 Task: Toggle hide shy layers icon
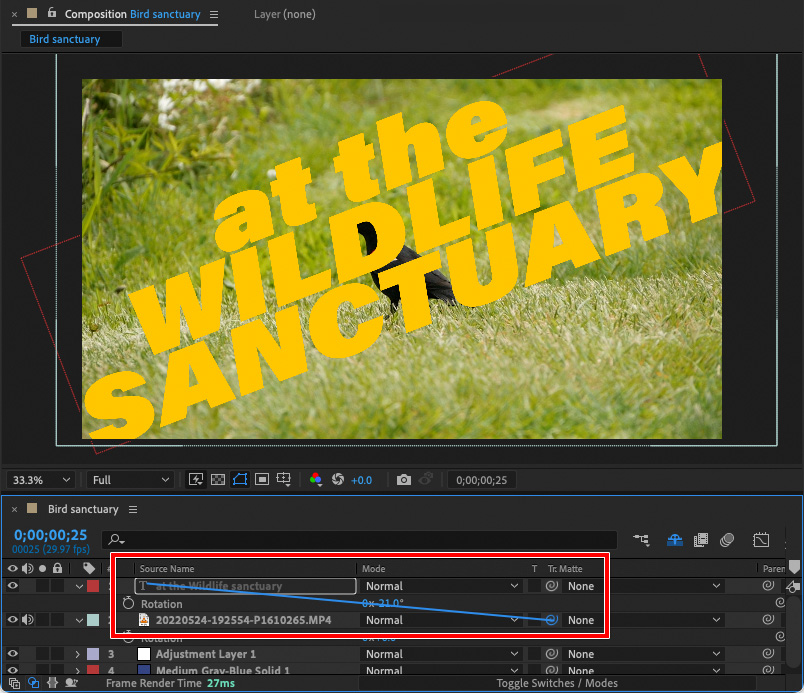click(675, 540)
